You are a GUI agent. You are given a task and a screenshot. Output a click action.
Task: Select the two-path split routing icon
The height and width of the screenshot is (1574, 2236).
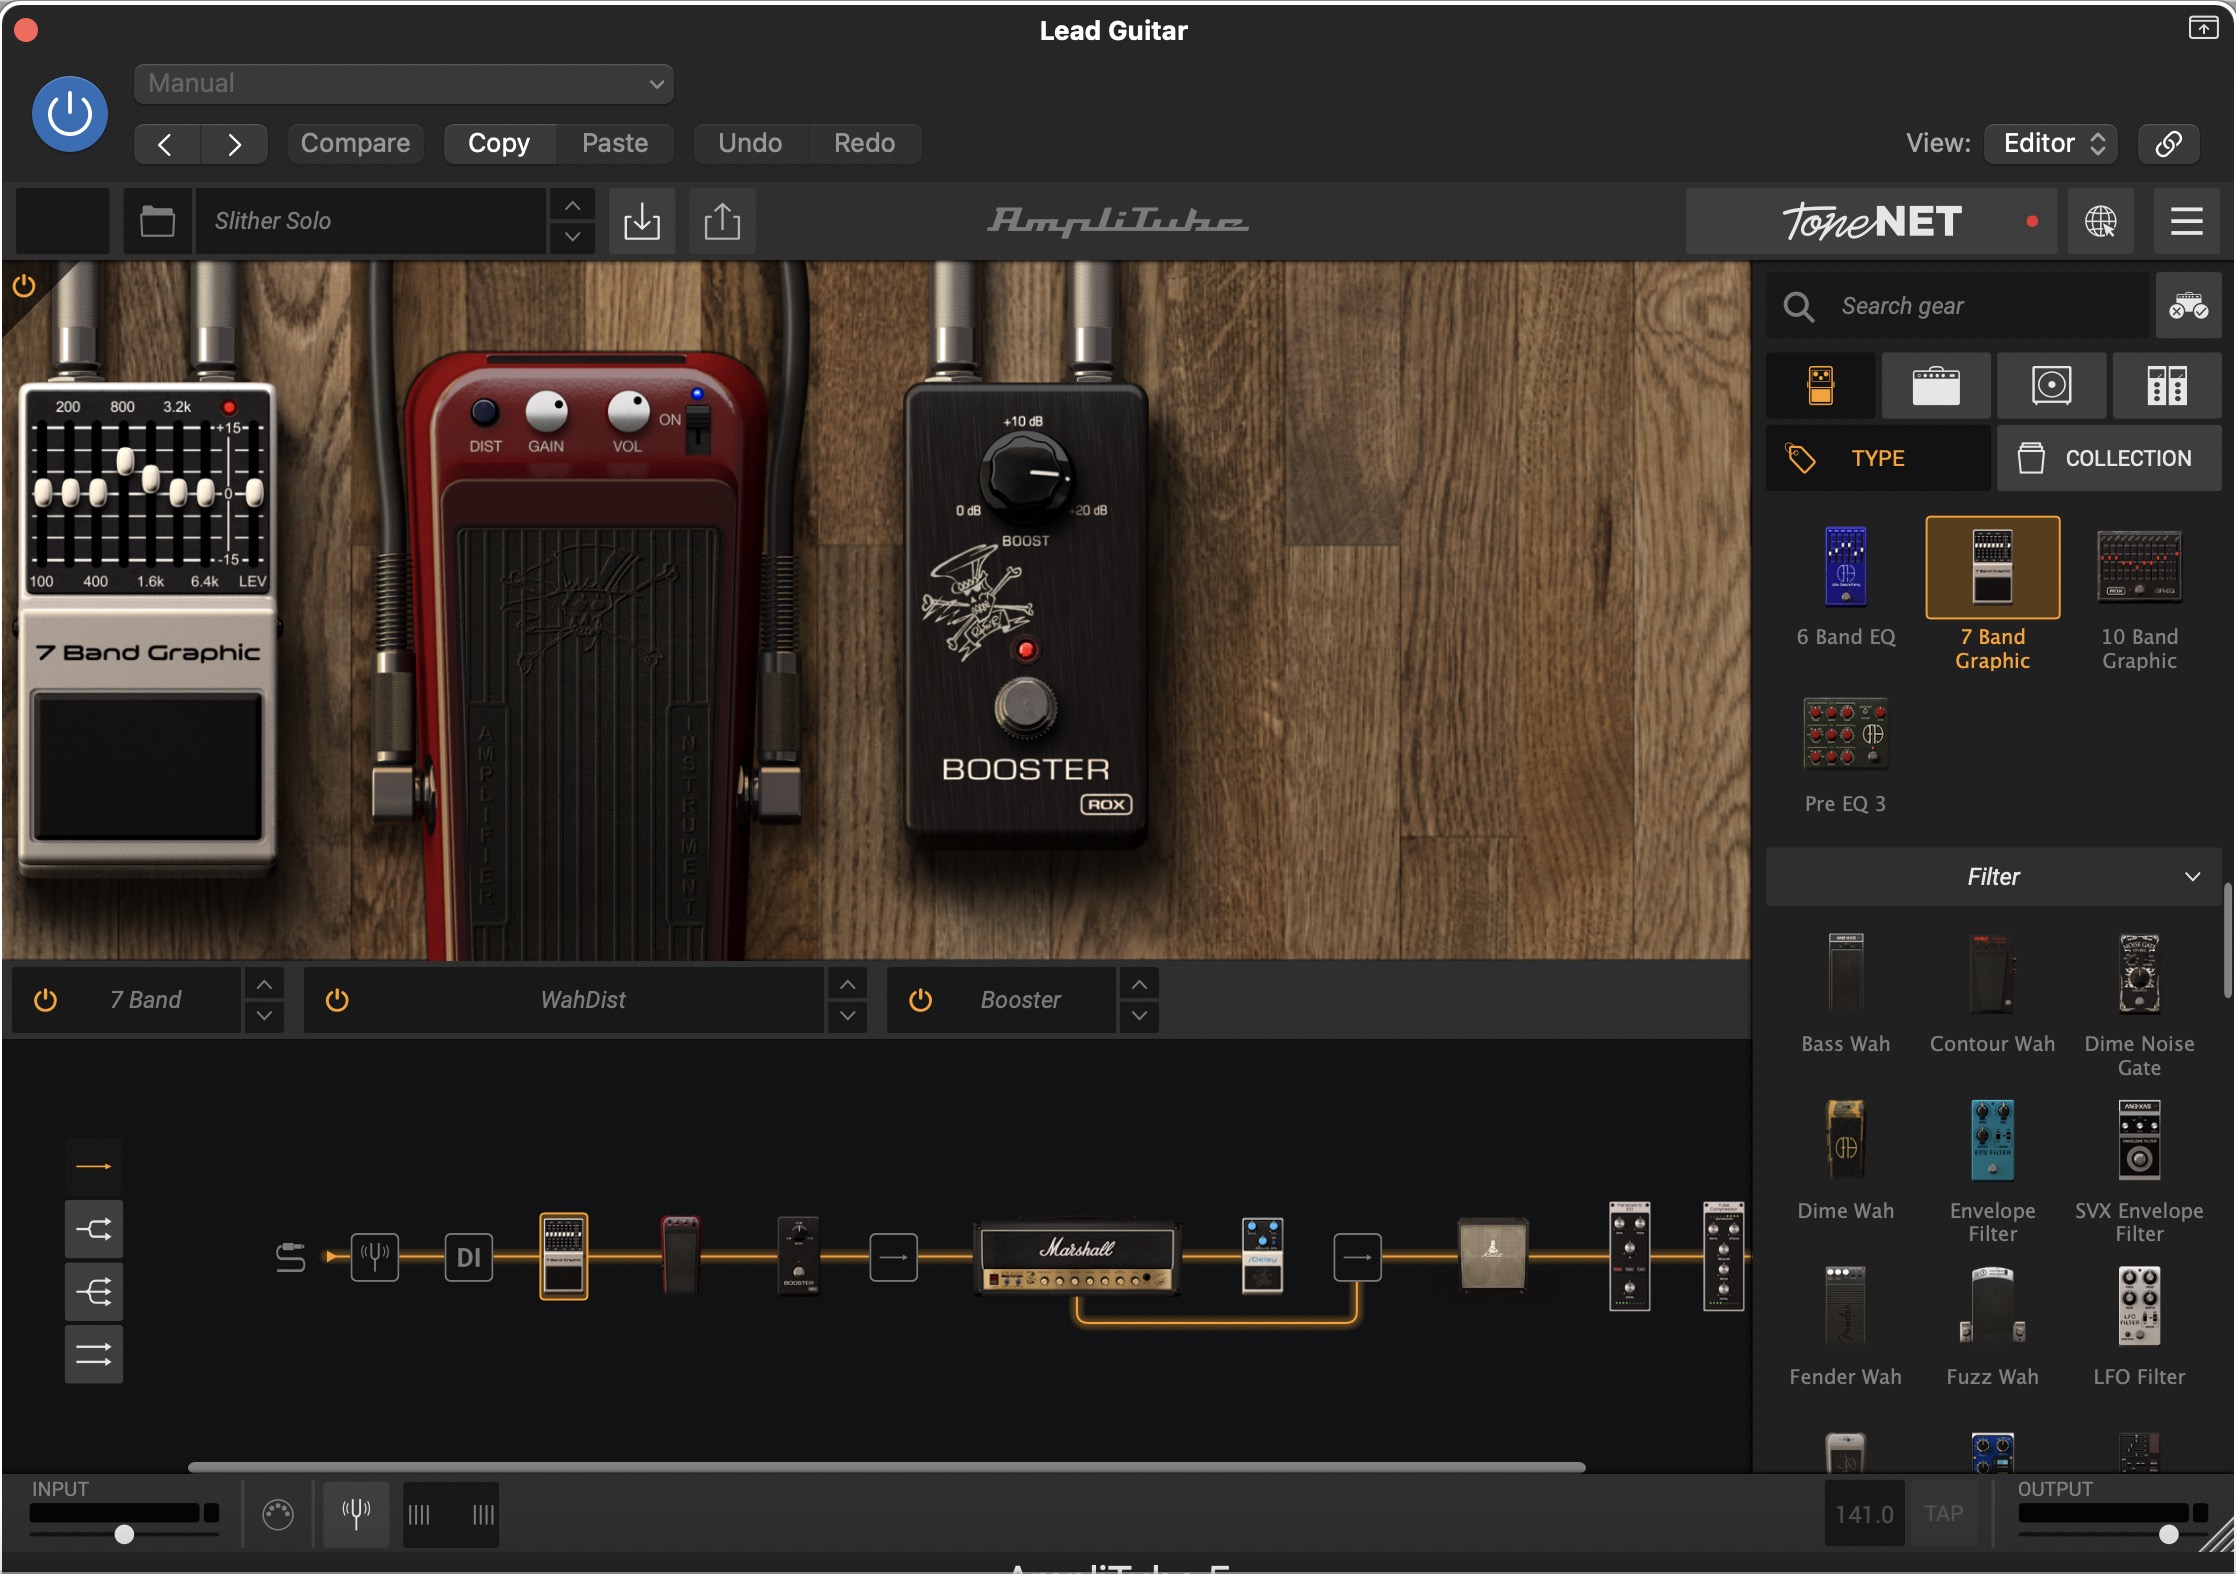tap(94, 1229)
